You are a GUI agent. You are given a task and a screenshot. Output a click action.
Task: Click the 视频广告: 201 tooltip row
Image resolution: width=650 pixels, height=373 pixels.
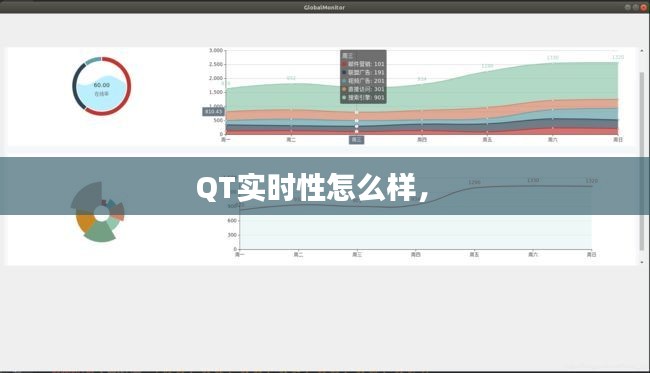pyautogui.click(x=363, y=81)
